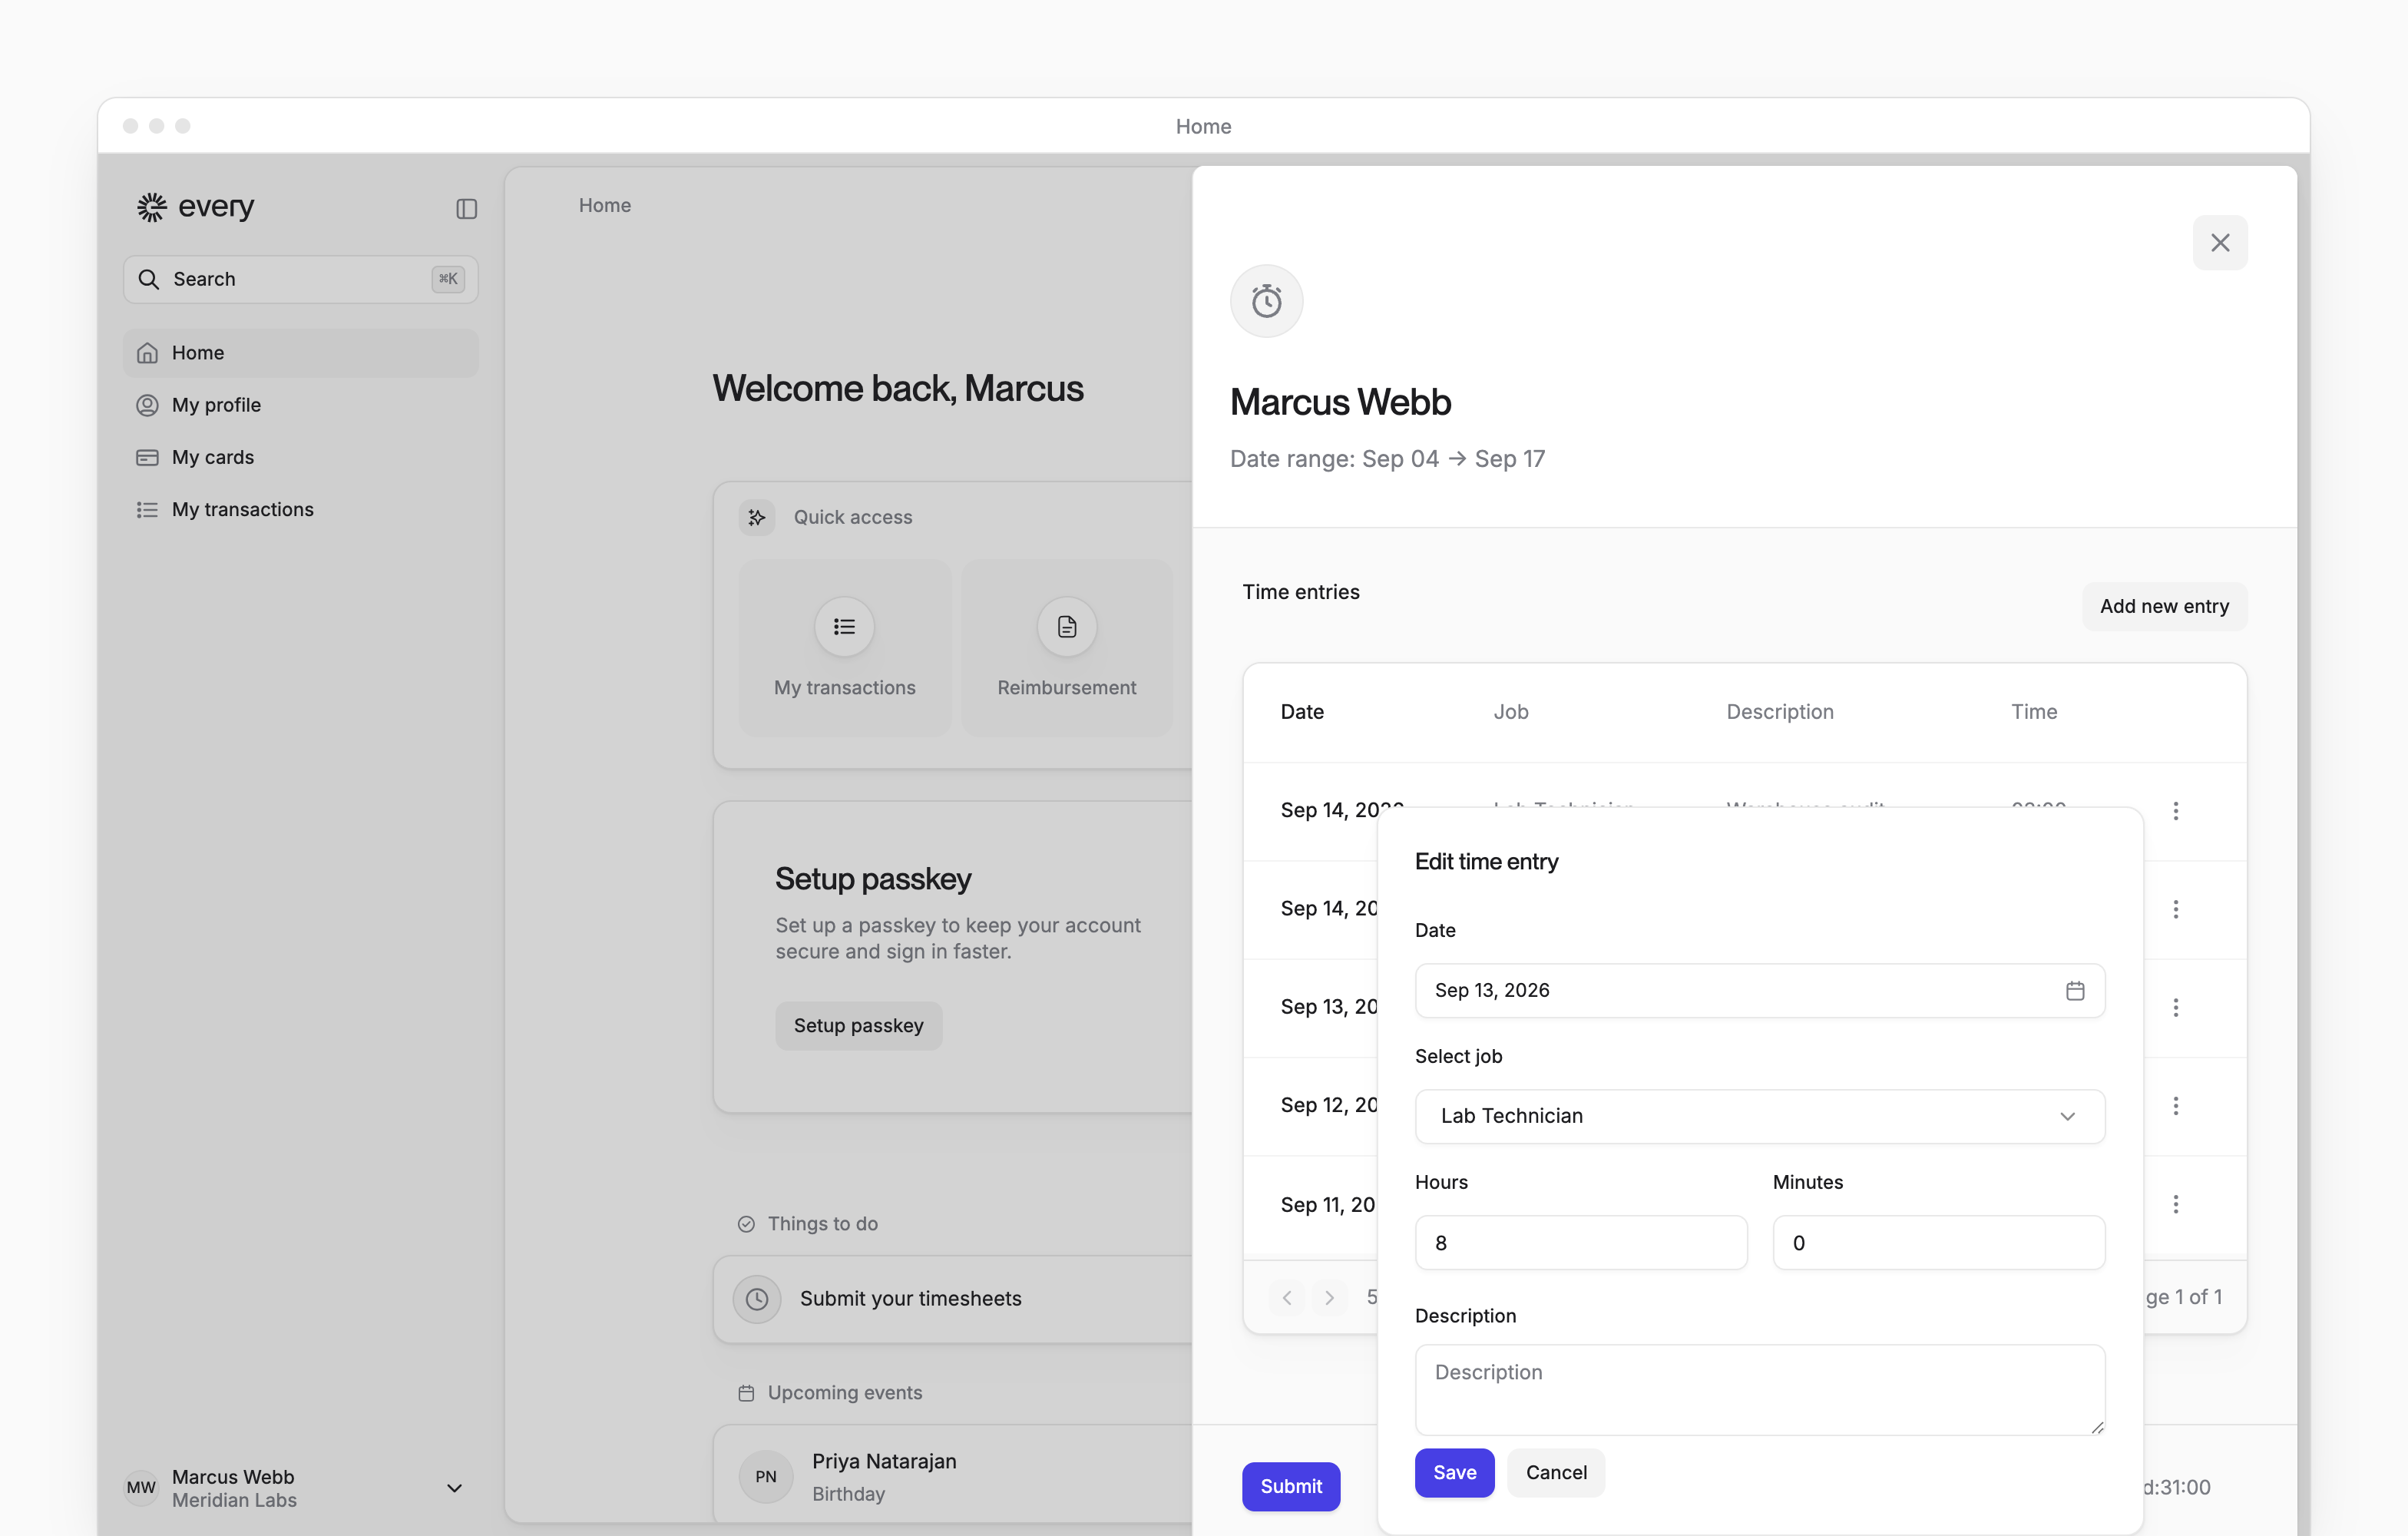Click the Minutes input field
Viewport: 2408px width, 1536px height.
point(1938,1243)
